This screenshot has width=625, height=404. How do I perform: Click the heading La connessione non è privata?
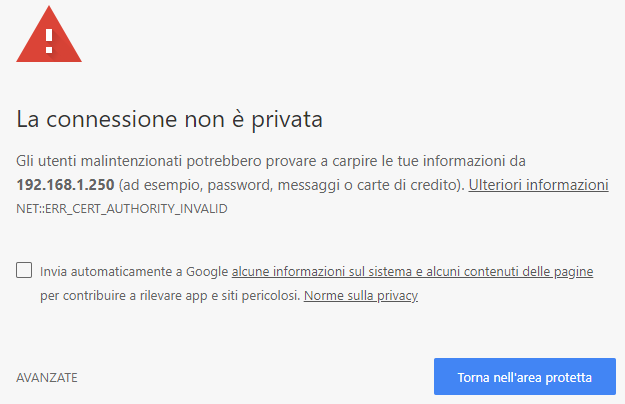click(169, 121)
